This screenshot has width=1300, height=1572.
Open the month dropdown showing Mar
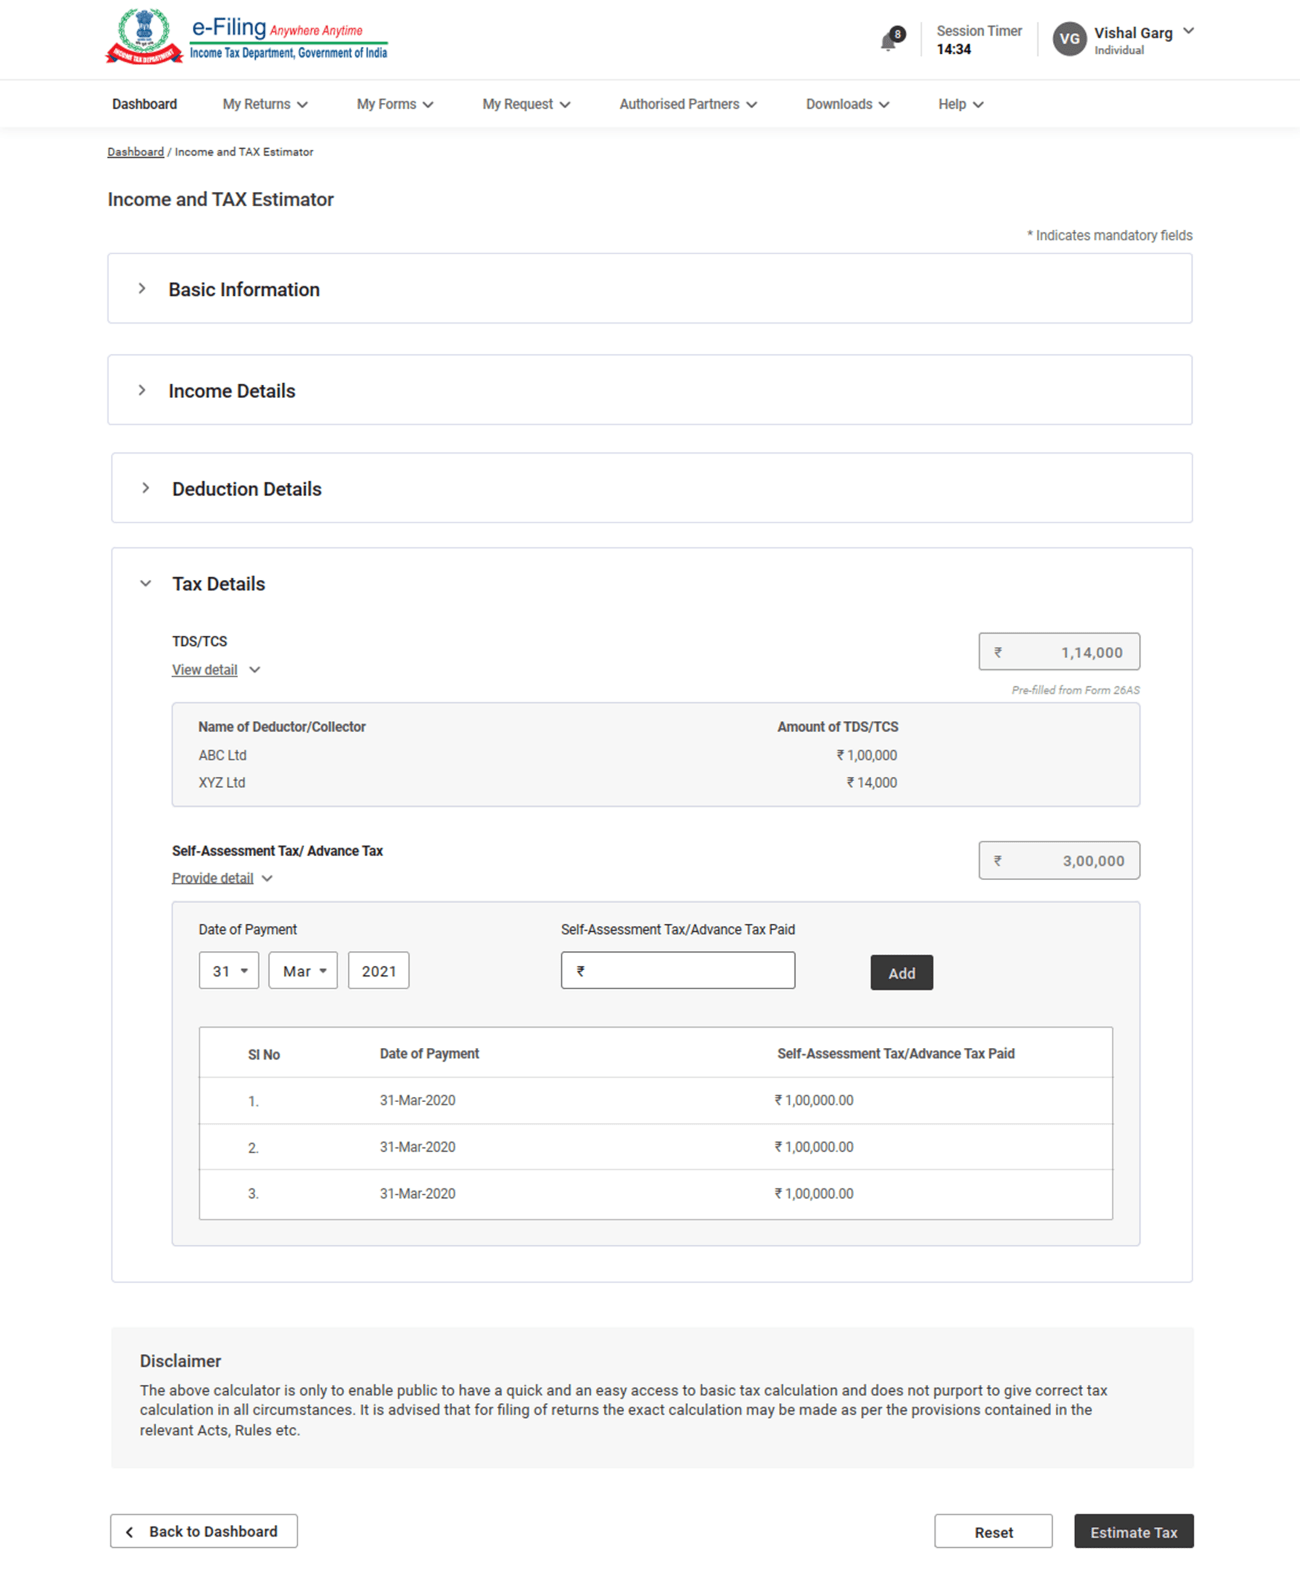[x=303, y=971]
